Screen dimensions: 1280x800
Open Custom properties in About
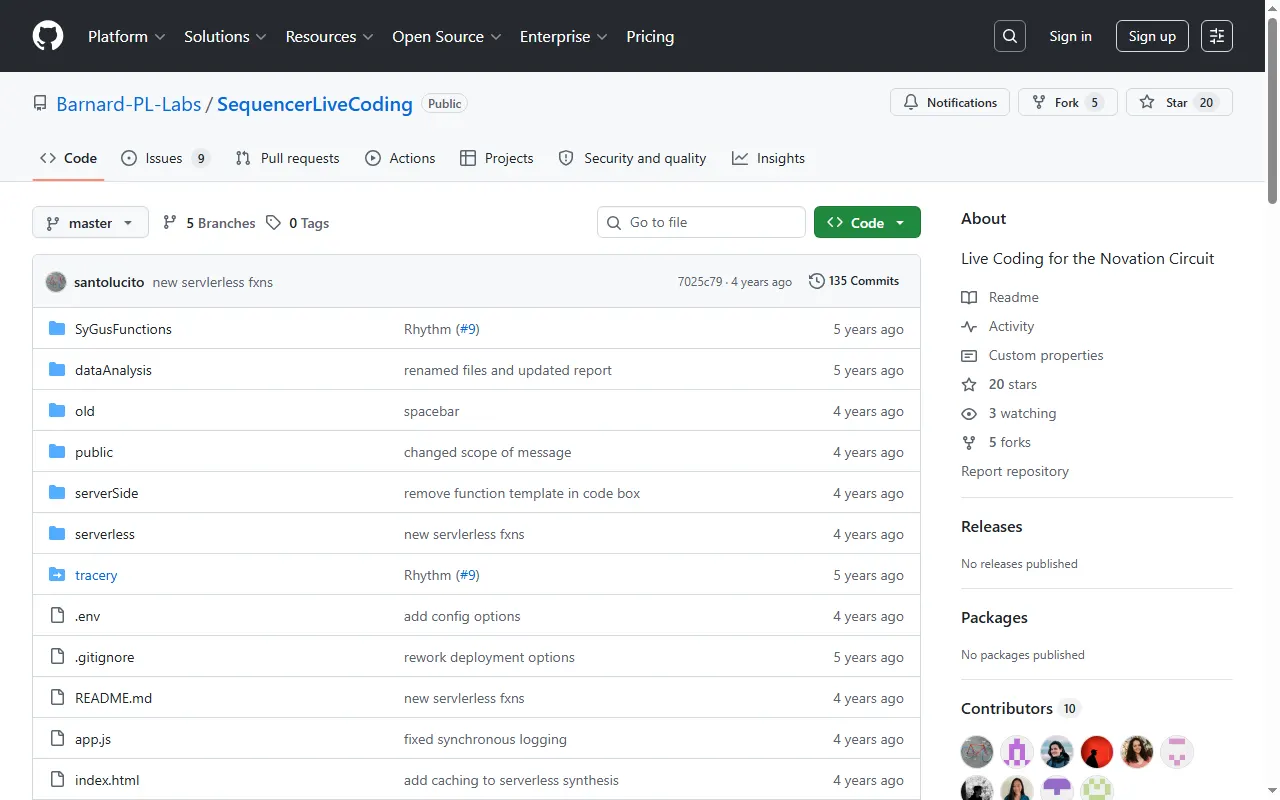click(x=1032, y=355)
